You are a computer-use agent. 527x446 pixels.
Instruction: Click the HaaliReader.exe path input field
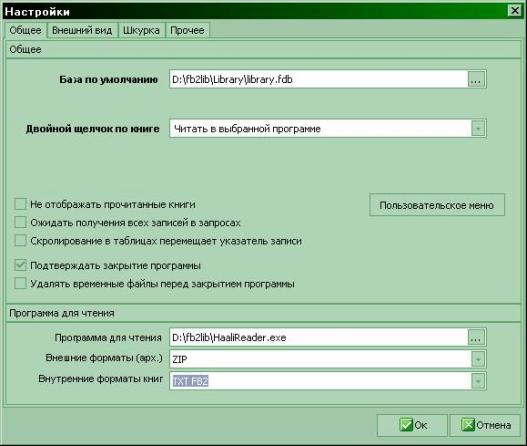tap(319, 337)
